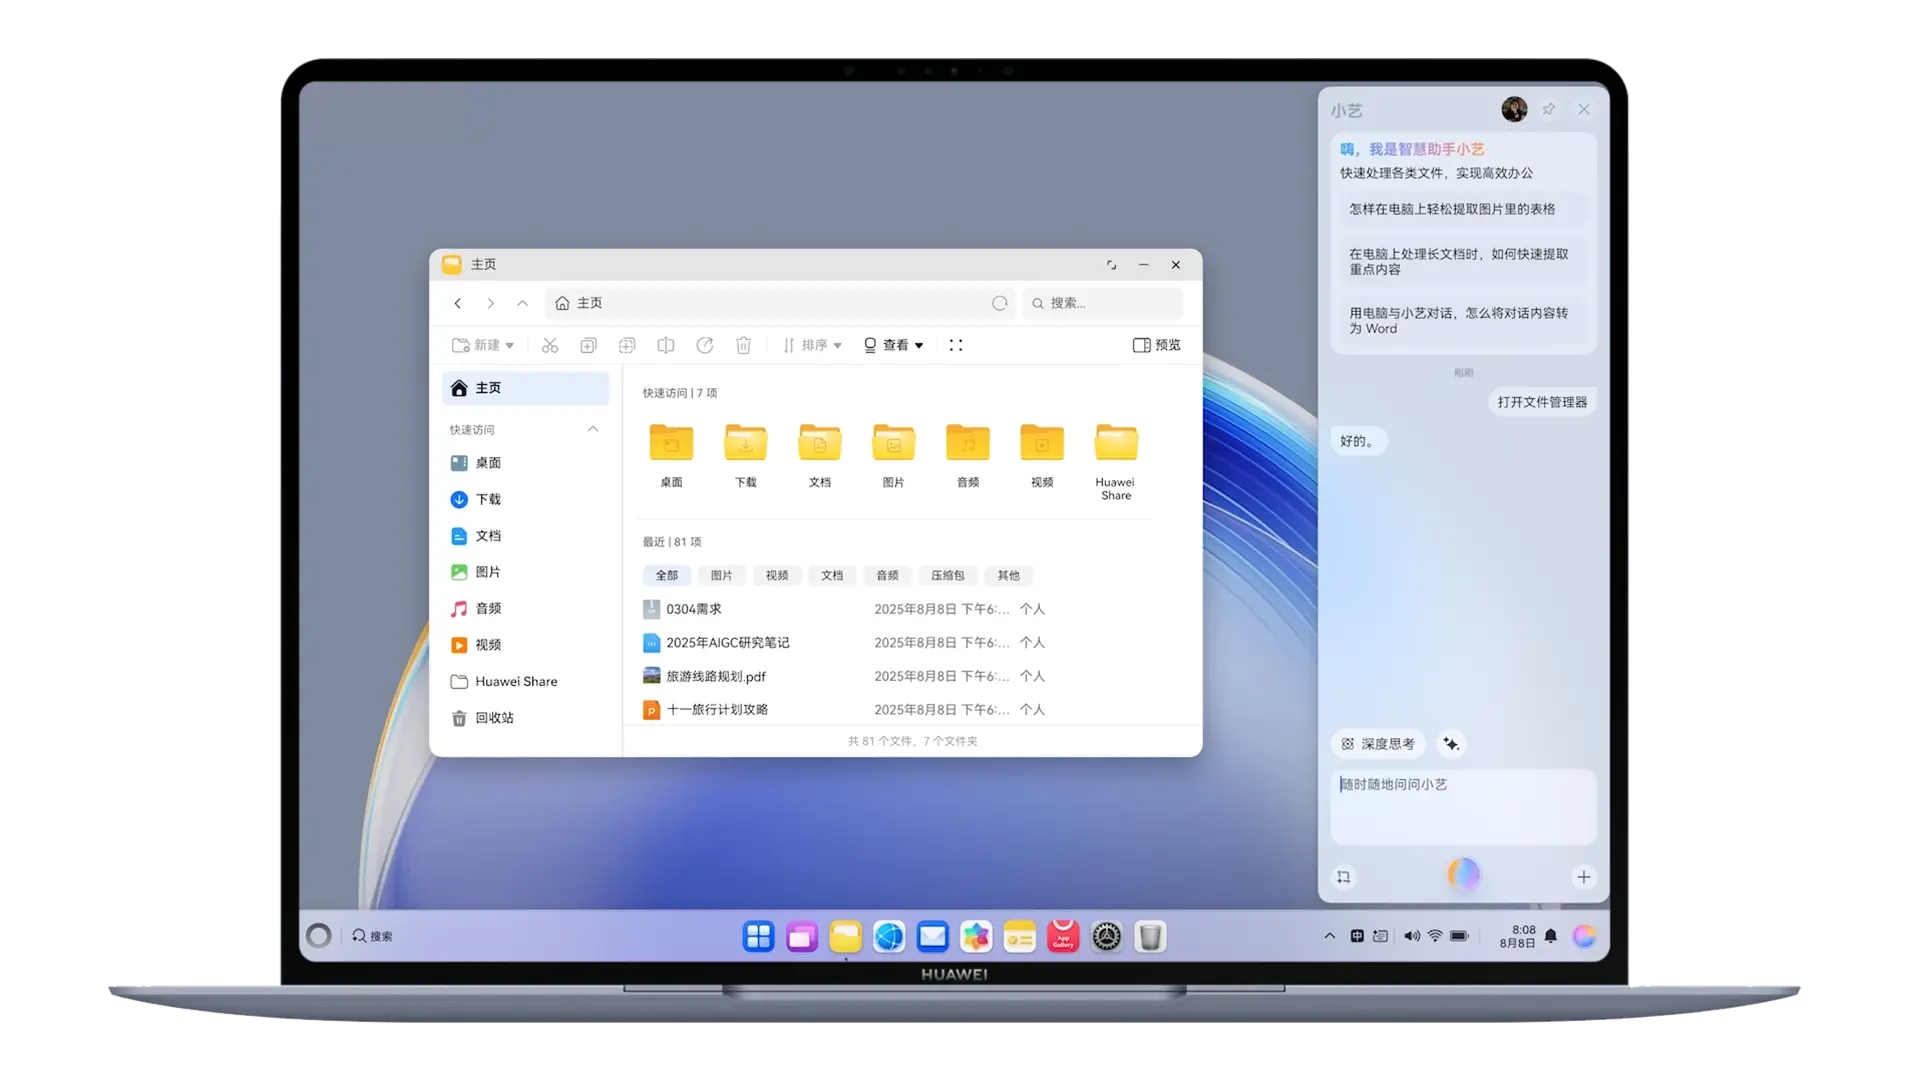Image resolution: width=1920 pixels, height=1080 pixels.
Task: Open the 图片 quick access folder
Action: pos(894,455)
